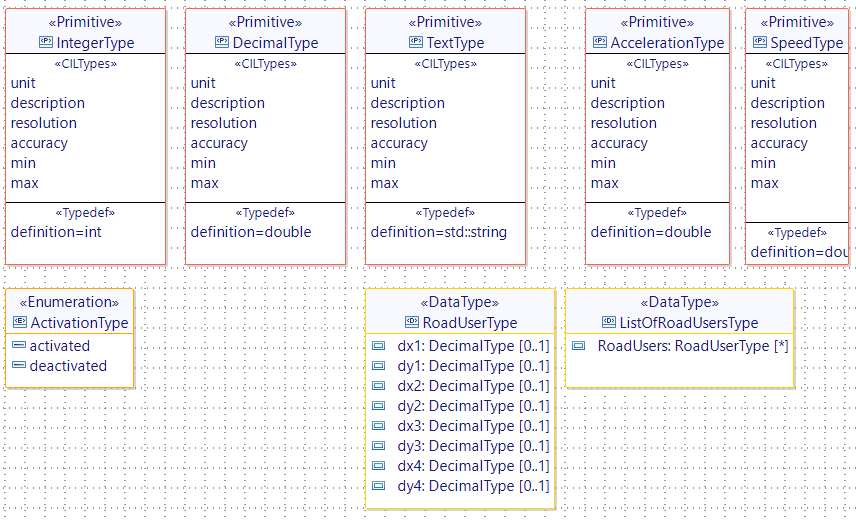
Task: Click definition=std::string in TextType
Action: (x=439, y=232)
